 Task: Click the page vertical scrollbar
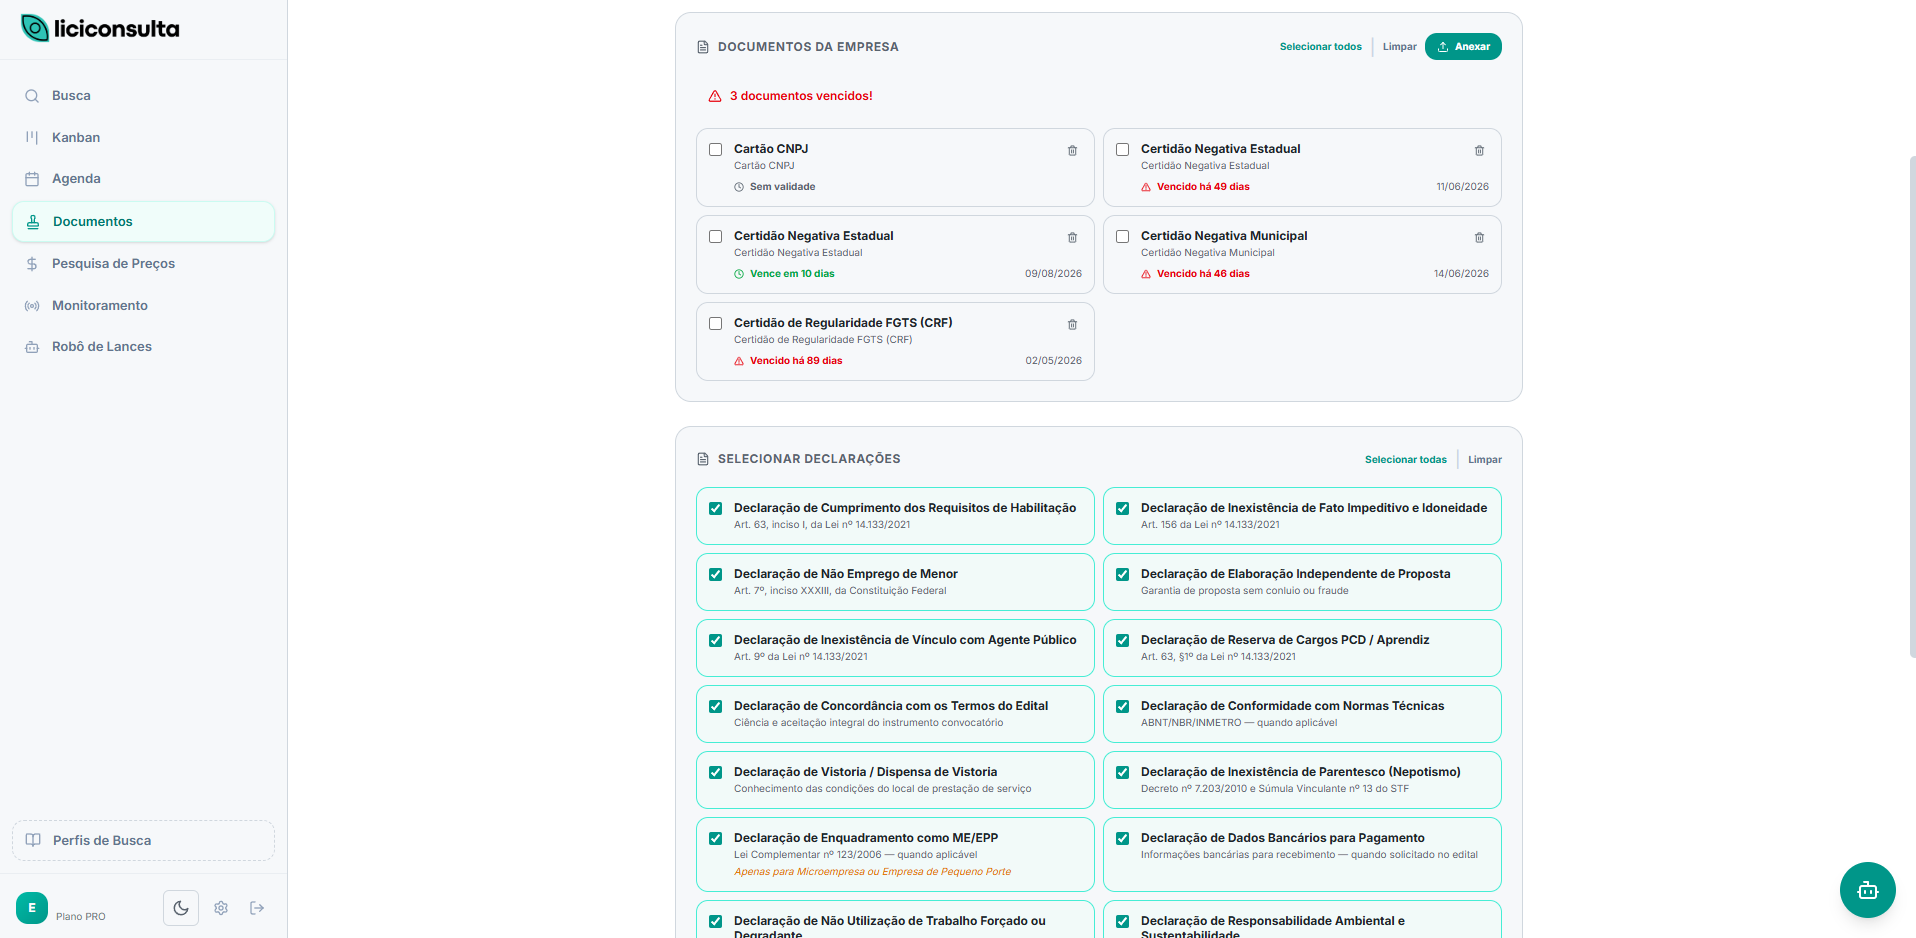click(1912, 405)
